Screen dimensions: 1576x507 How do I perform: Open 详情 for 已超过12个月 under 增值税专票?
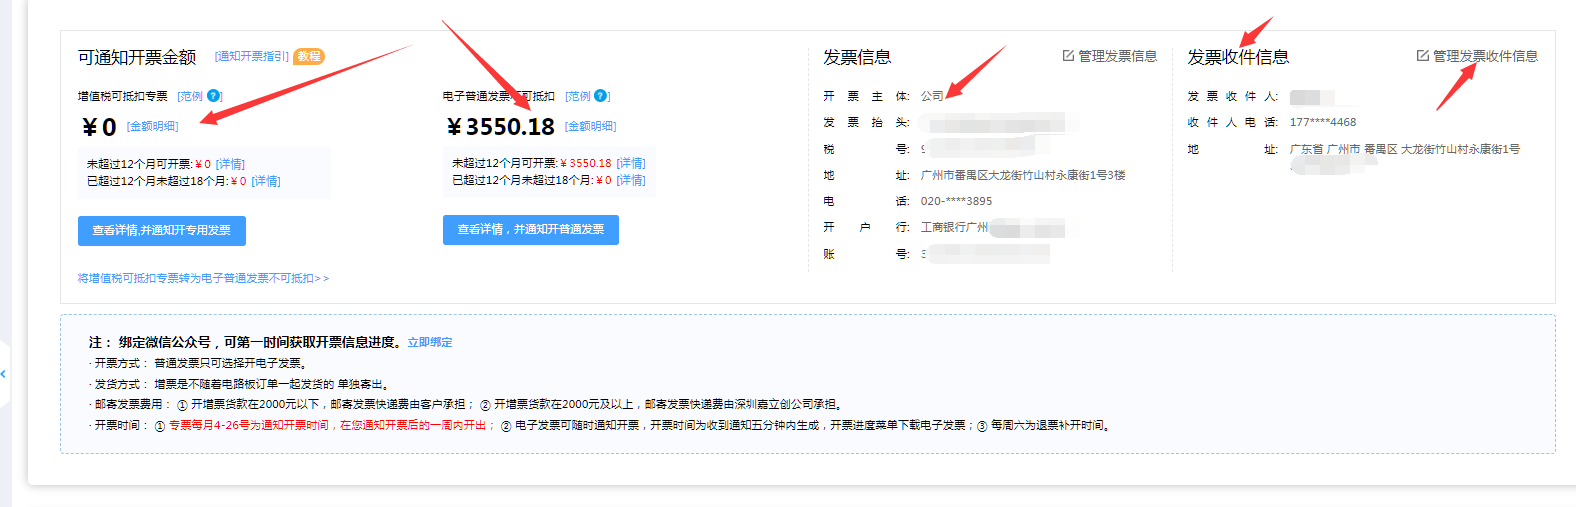coord(266,181)
